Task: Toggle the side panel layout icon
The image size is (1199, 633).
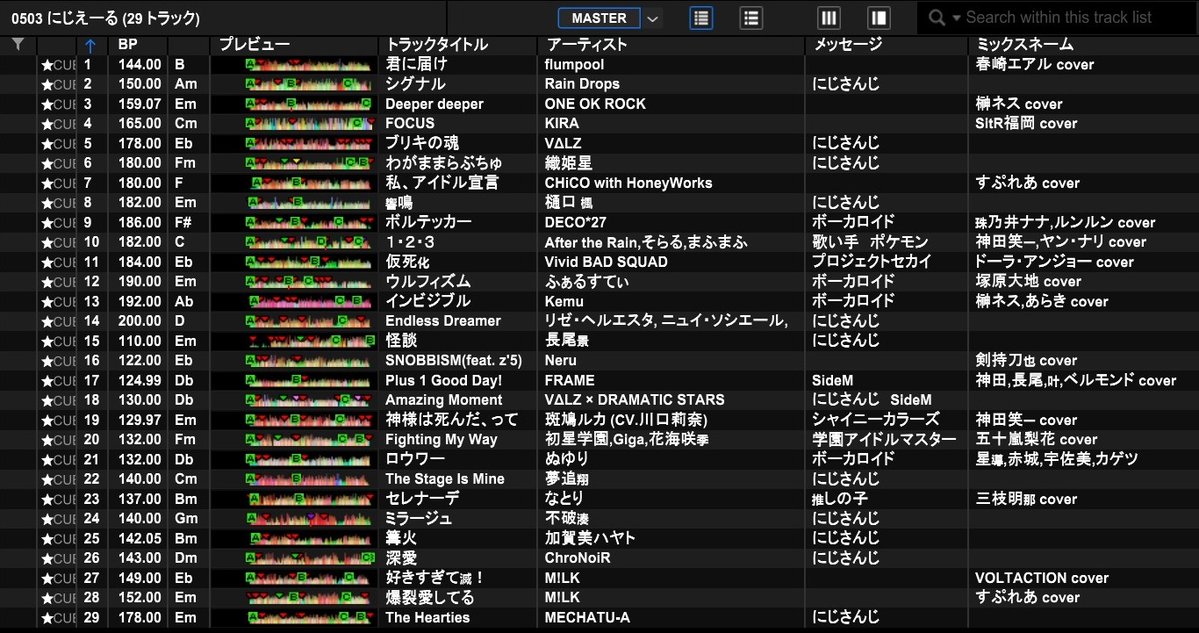Action: coord(879,18)
